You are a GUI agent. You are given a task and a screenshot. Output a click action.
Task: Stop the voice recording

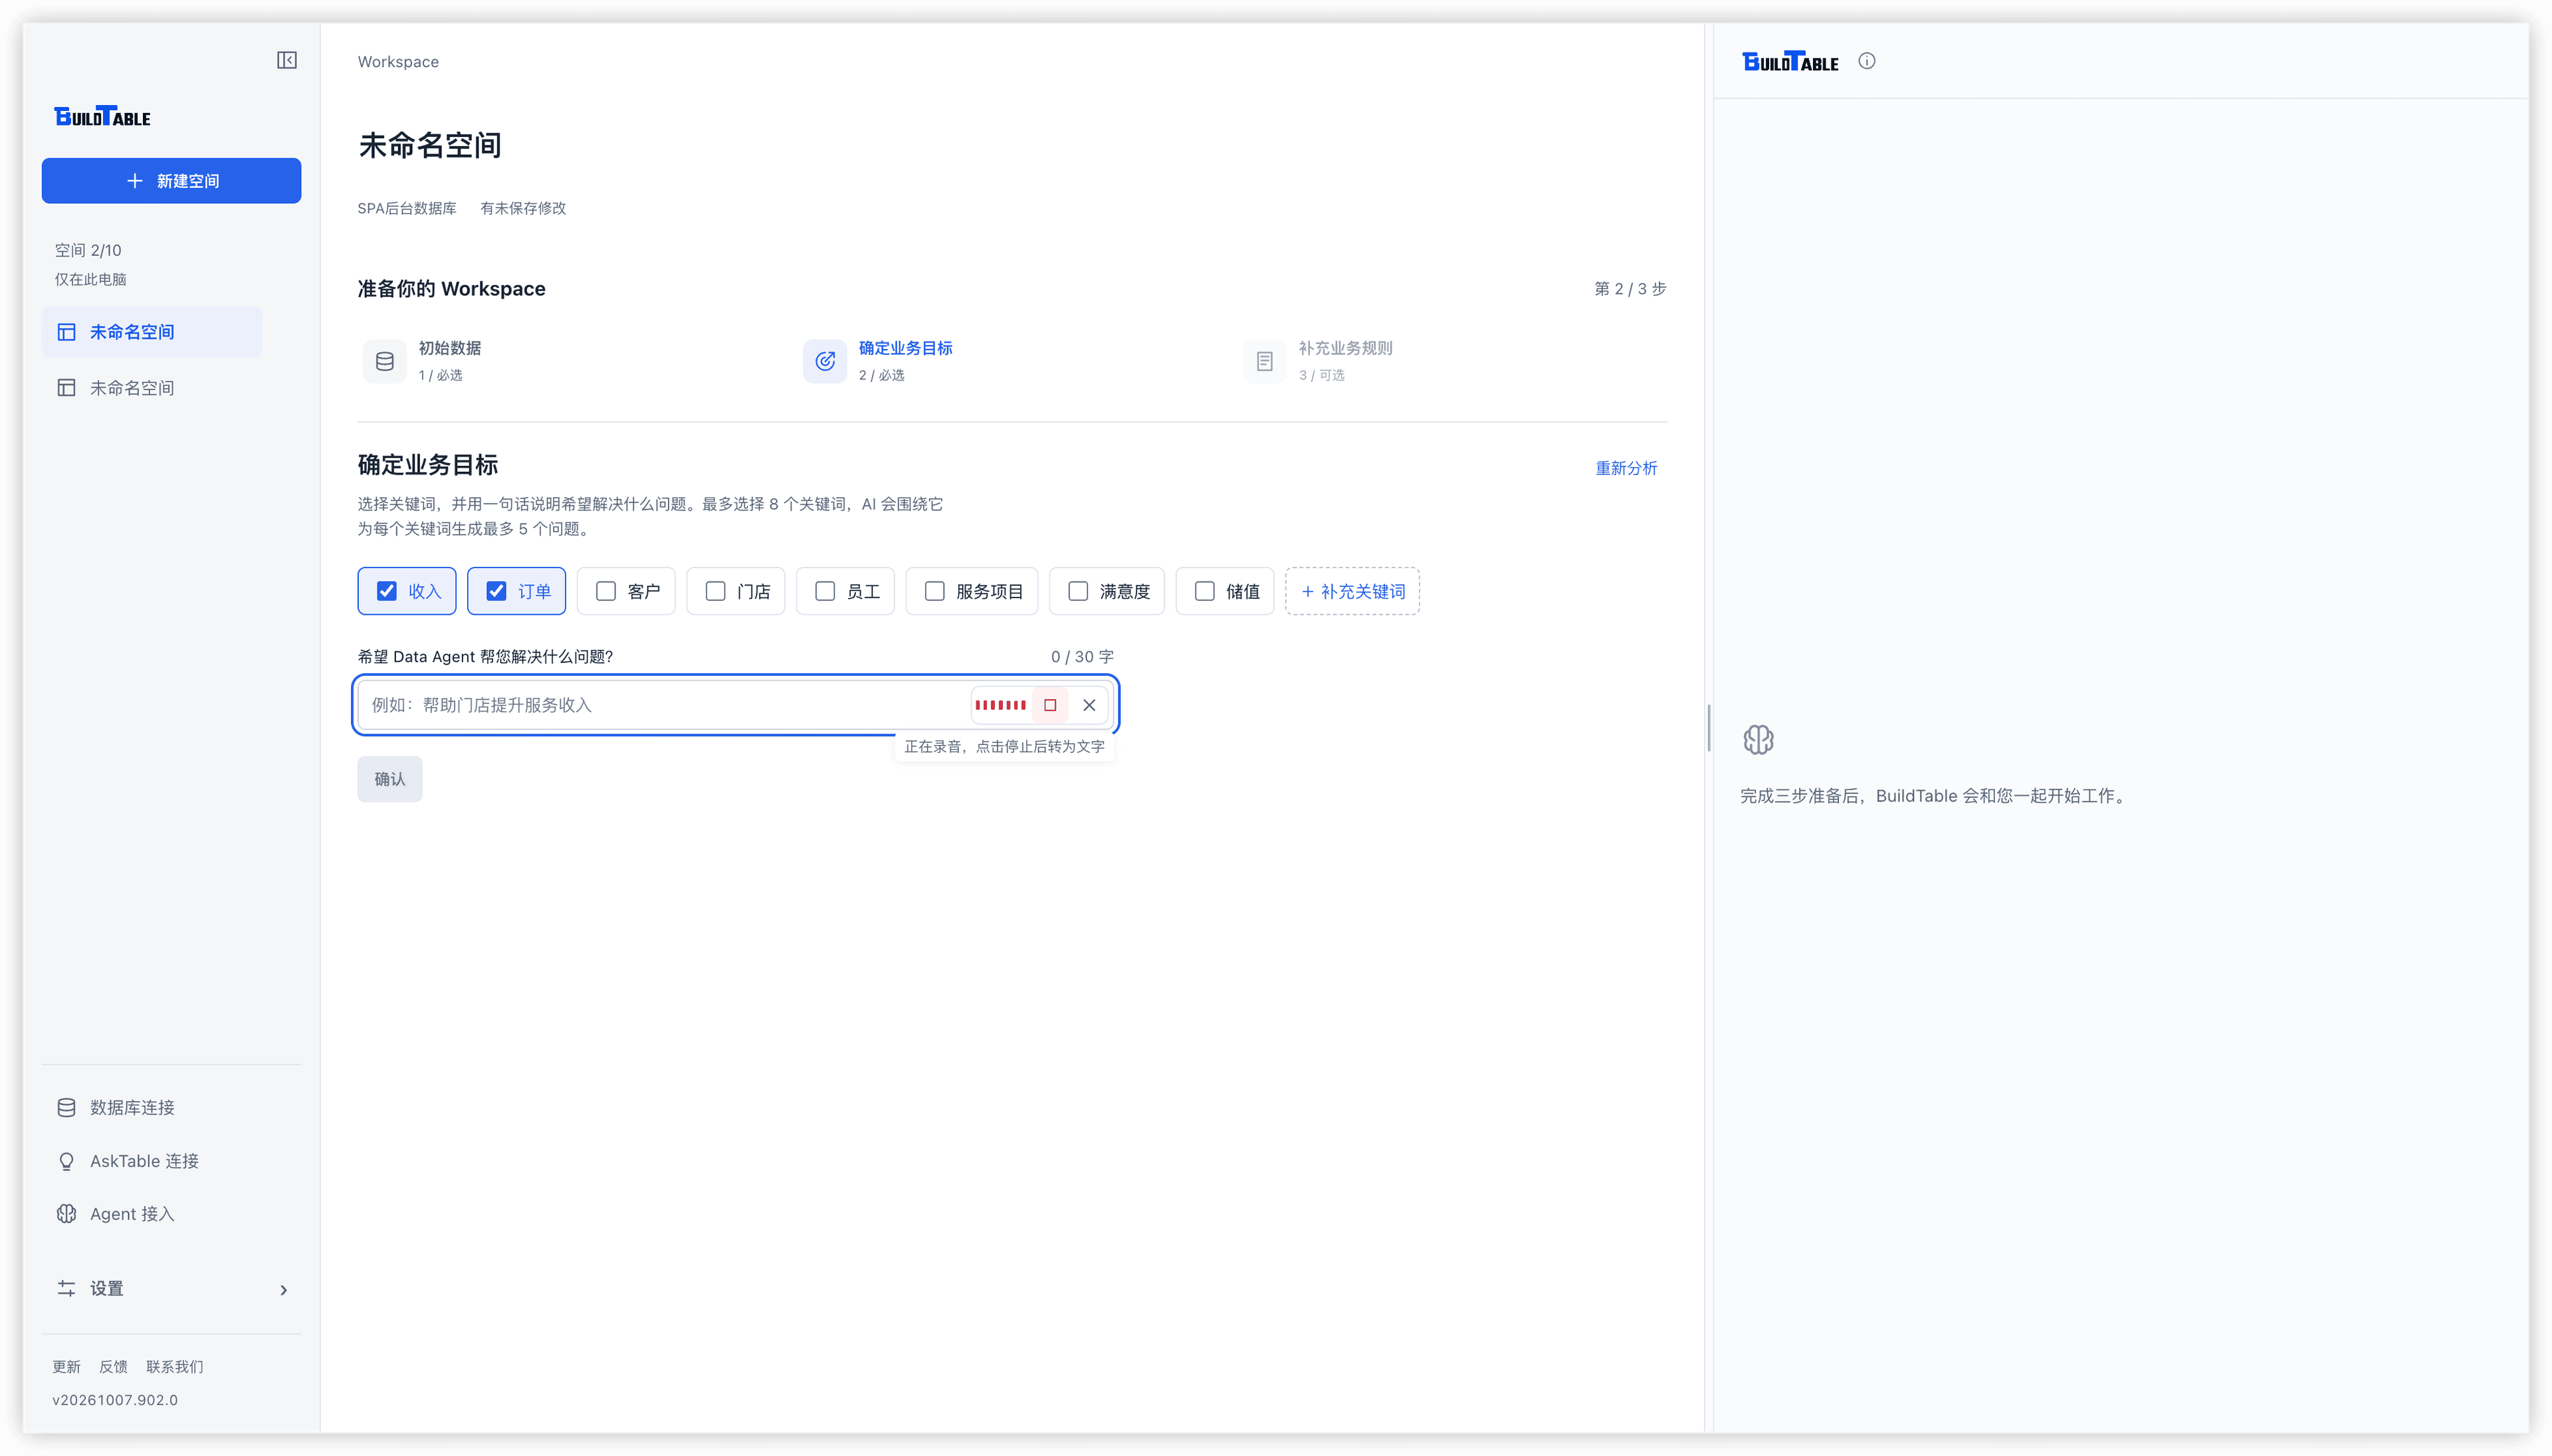(1049, 705)
